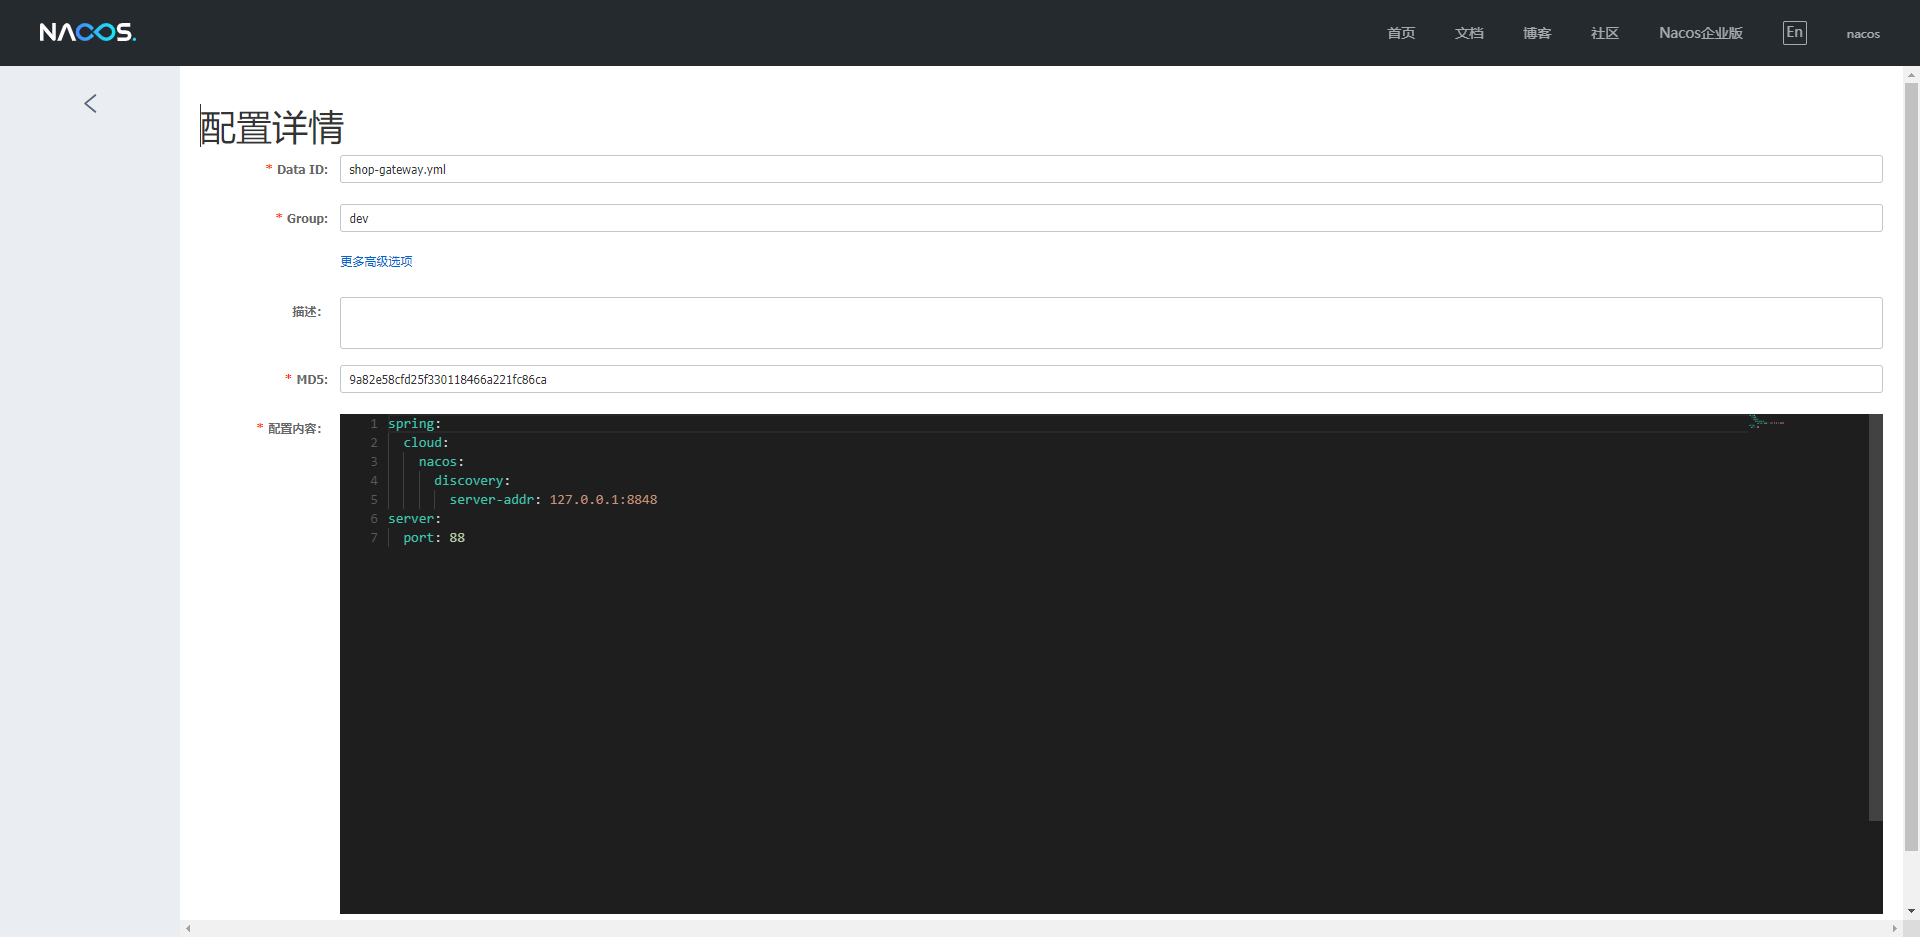Go back using the left arrow icon
1920x937 pixels.
point(90,103)
